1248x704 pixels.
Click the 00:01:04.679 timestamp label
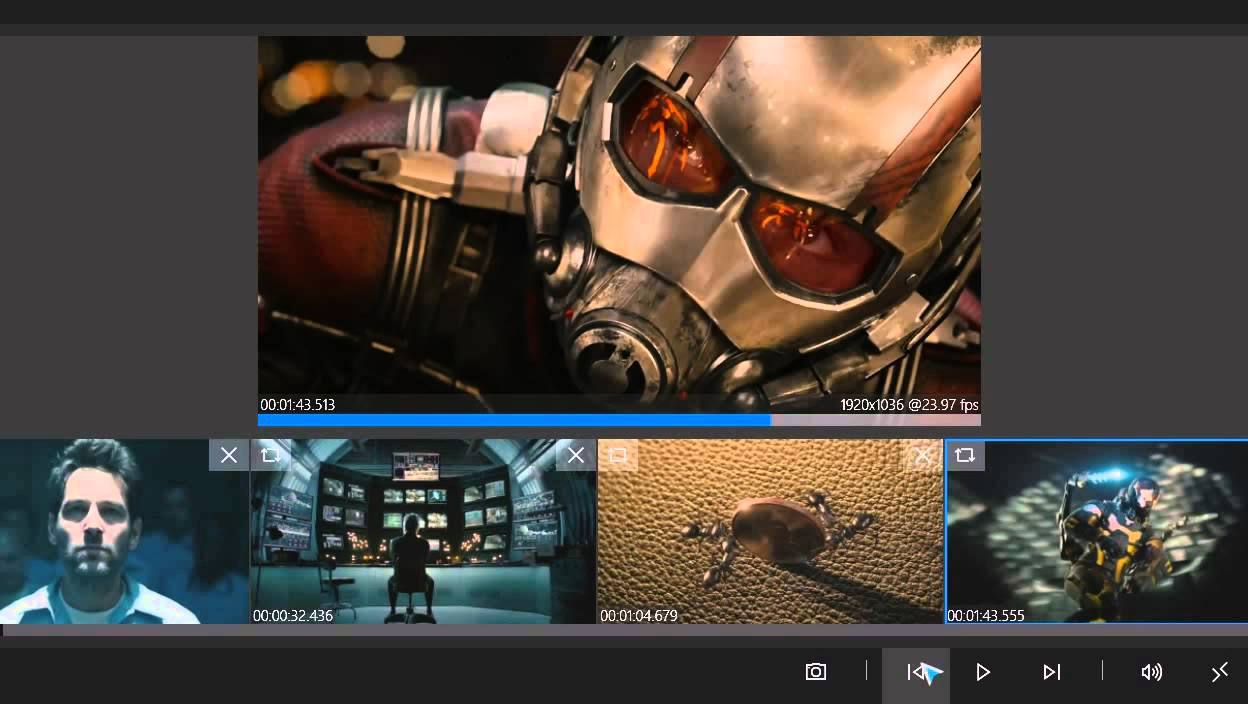point(639,616)
